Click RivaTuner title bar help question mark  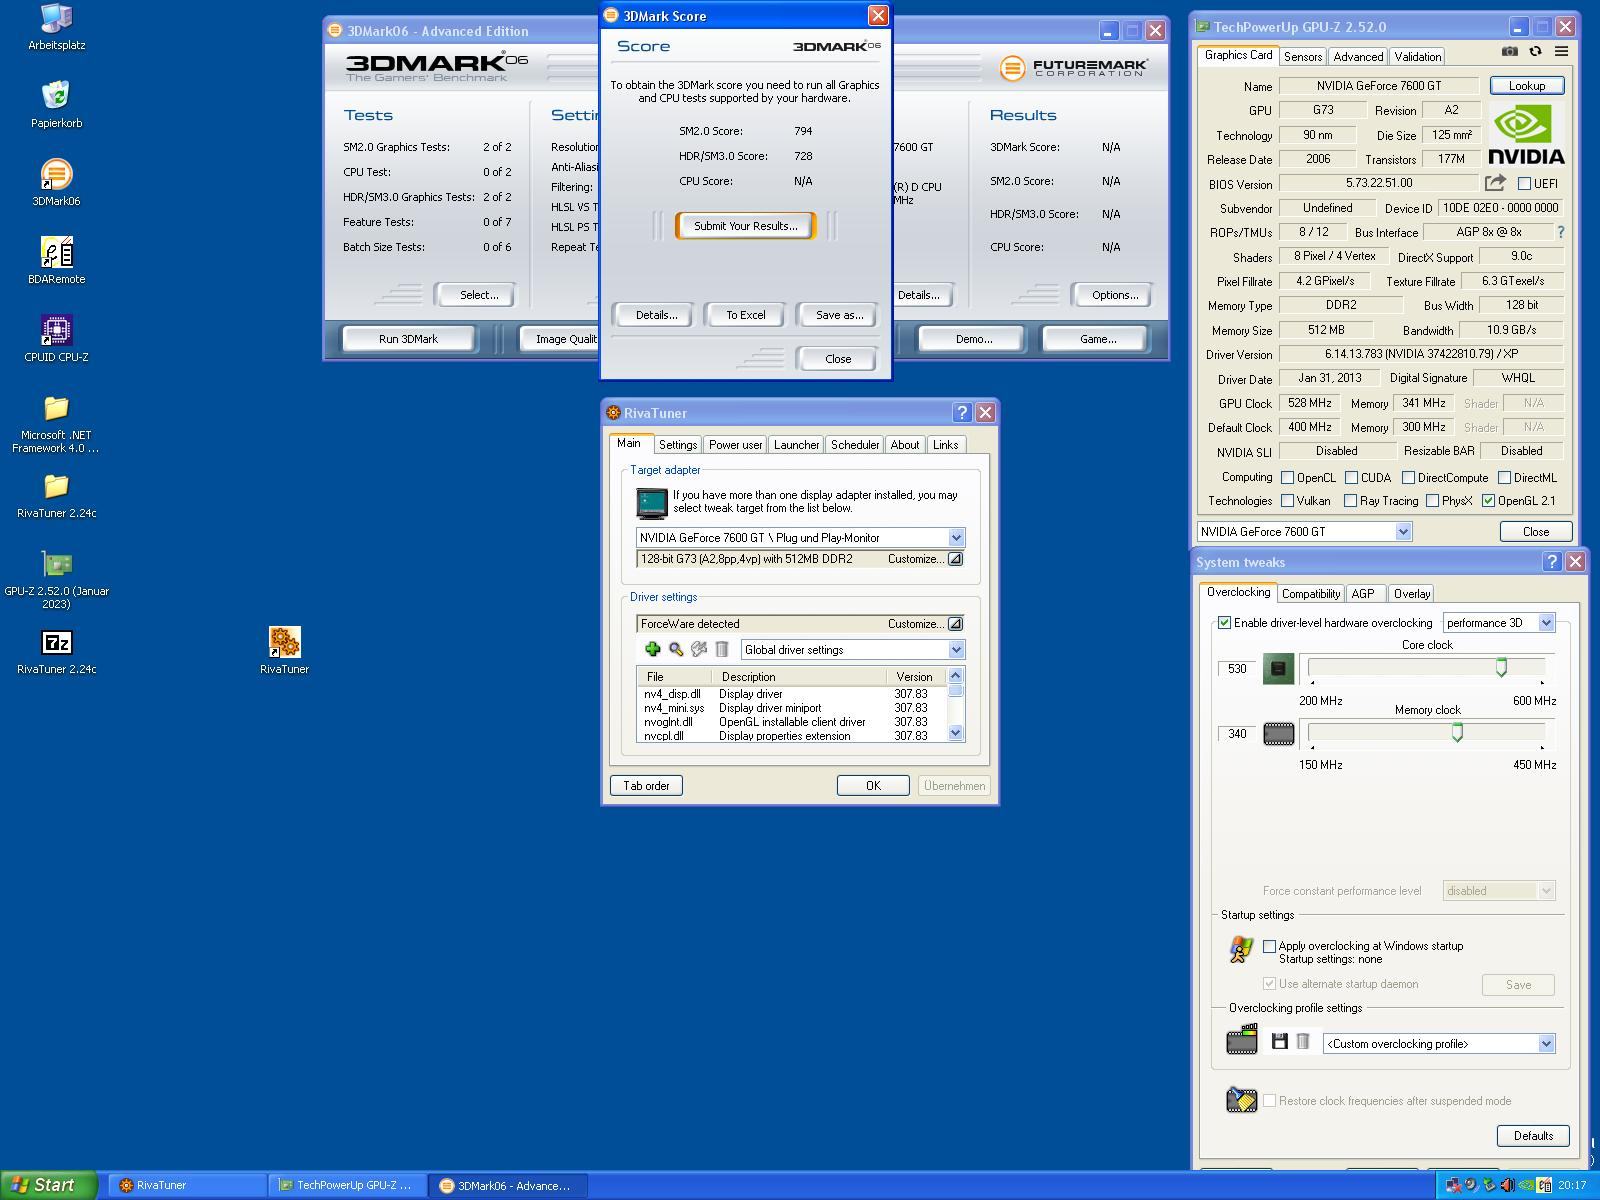(962, 412)
